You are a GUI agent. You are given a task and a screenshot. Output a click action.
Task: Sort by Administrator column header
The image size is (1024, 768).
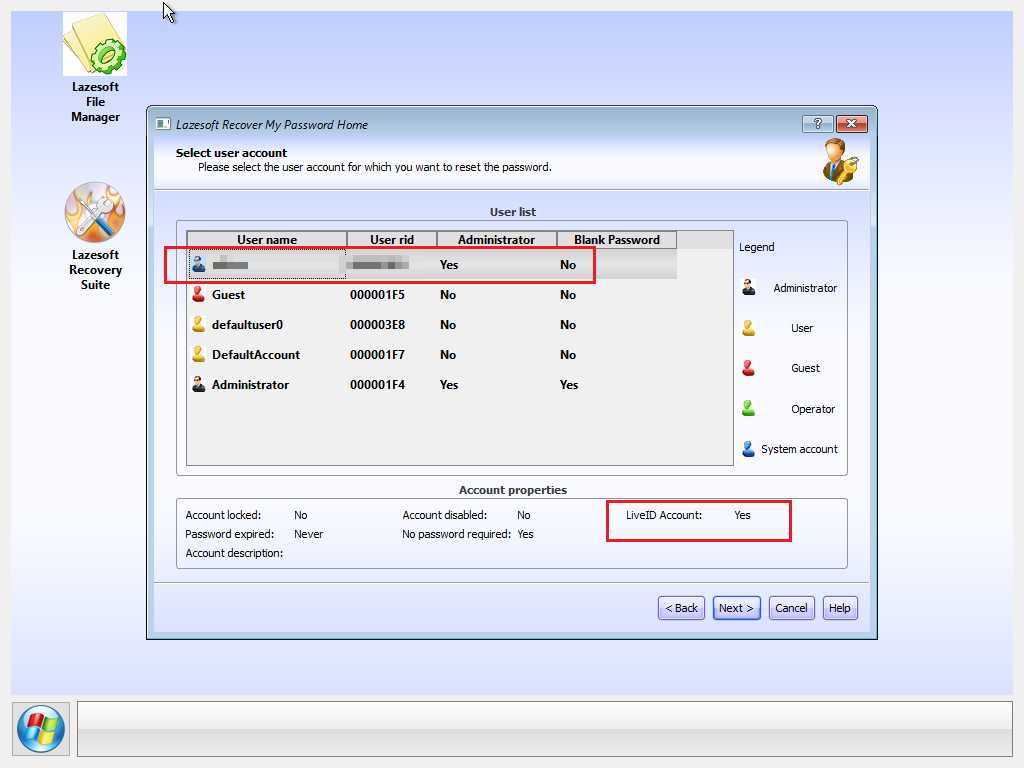(x=496, y=240)
